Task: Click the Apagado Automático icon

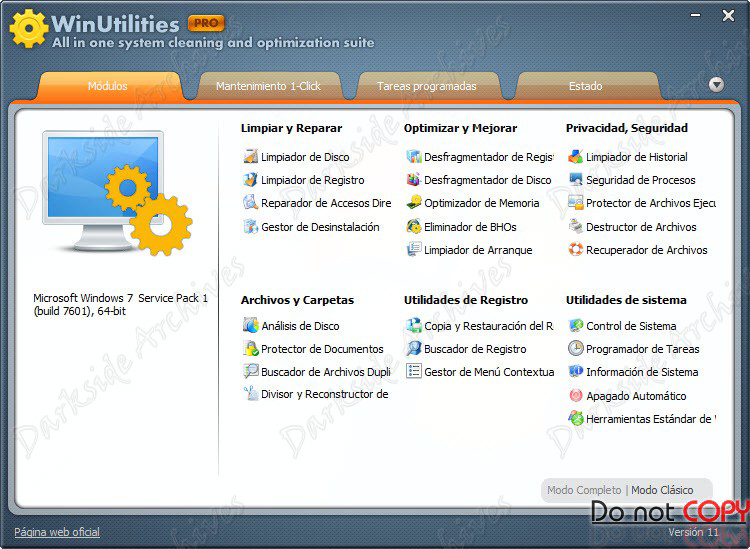Action: pyautogui.click(x=576, y=395)
